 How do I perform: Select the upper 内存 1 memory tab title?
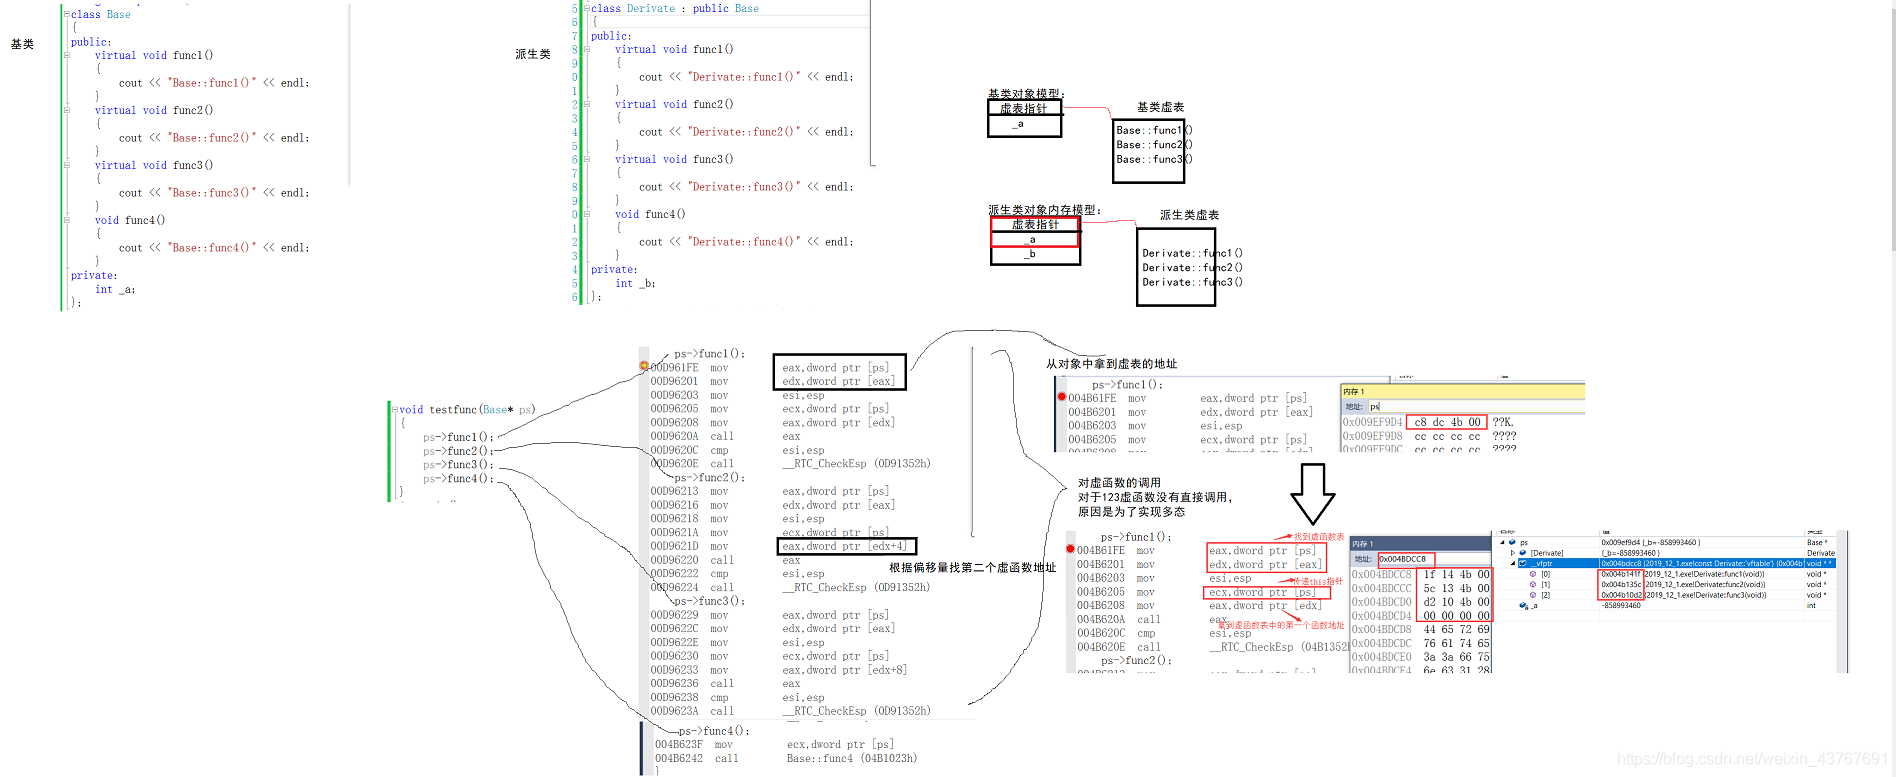1353,391
